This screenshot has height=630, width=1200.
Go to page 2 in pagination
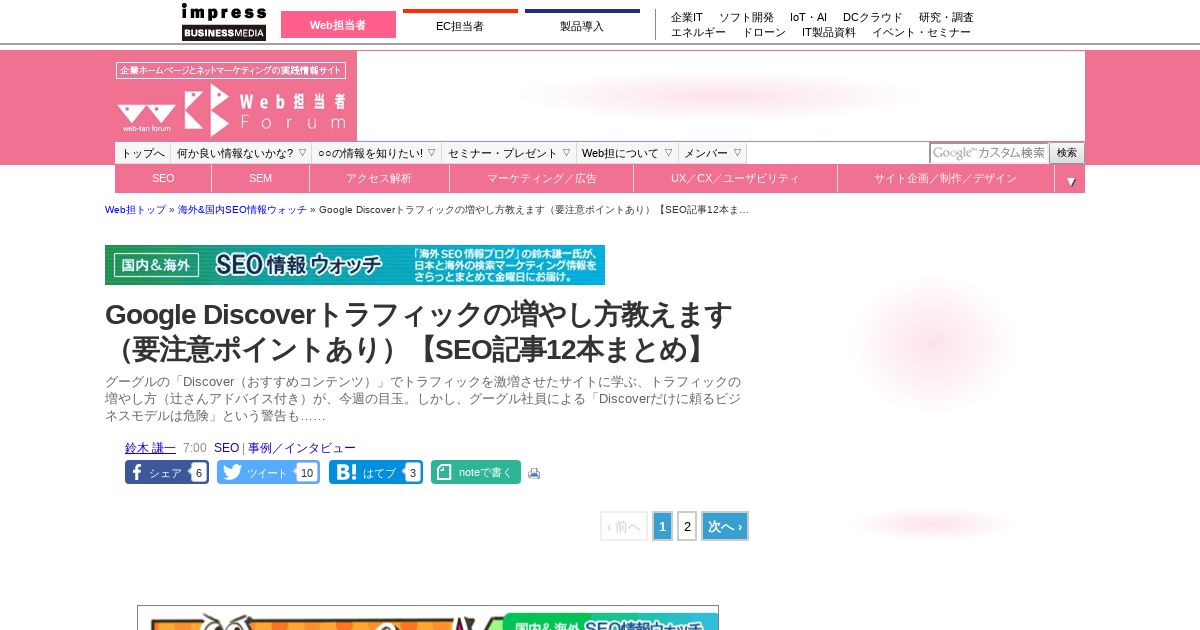(687, 526)
